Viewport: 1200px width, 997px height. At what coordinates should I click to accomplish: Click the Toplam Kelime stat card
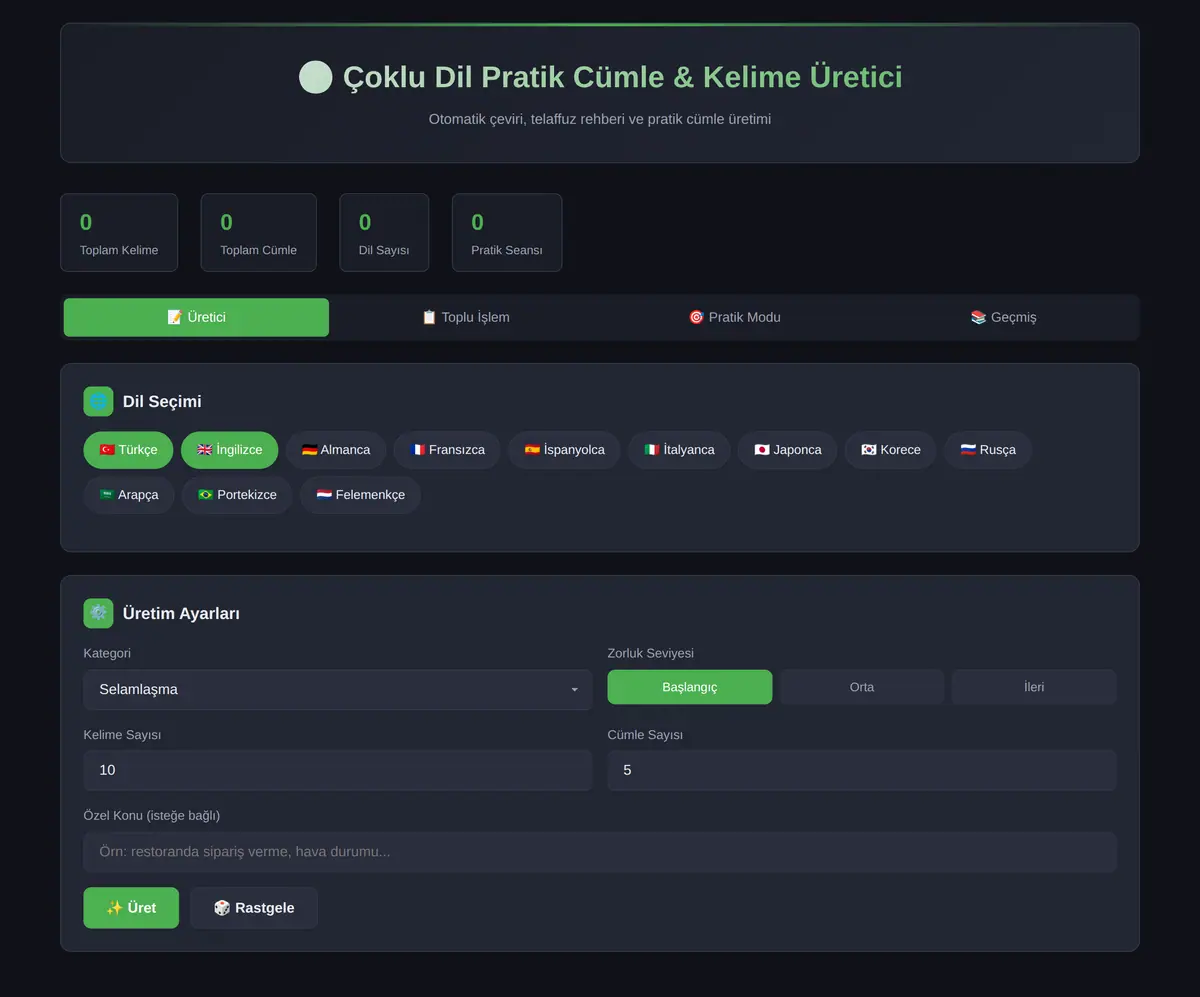[119, 233]
